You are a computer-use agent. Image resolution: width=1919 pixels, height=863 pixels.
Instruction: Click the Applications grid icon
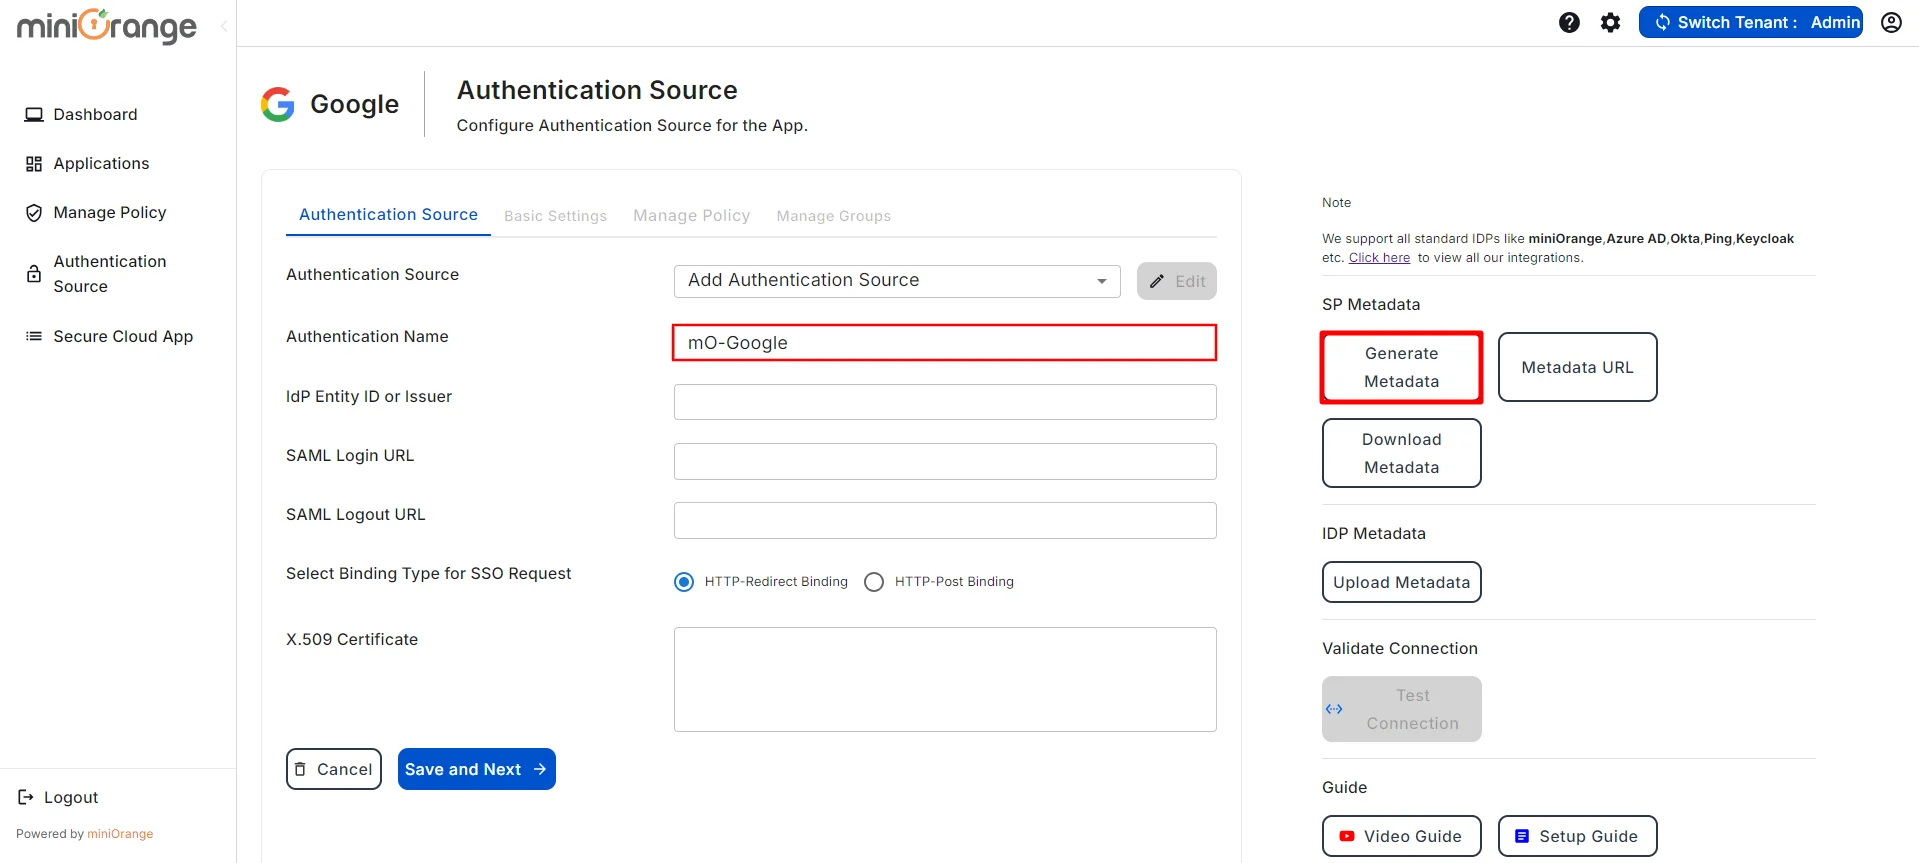click(34, 163)
